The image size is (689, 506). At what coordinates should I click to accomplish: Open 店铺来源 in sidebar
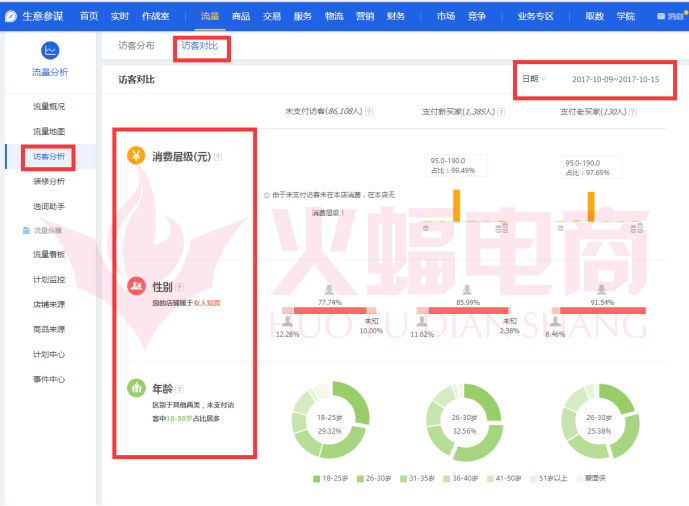pos(49,304)
